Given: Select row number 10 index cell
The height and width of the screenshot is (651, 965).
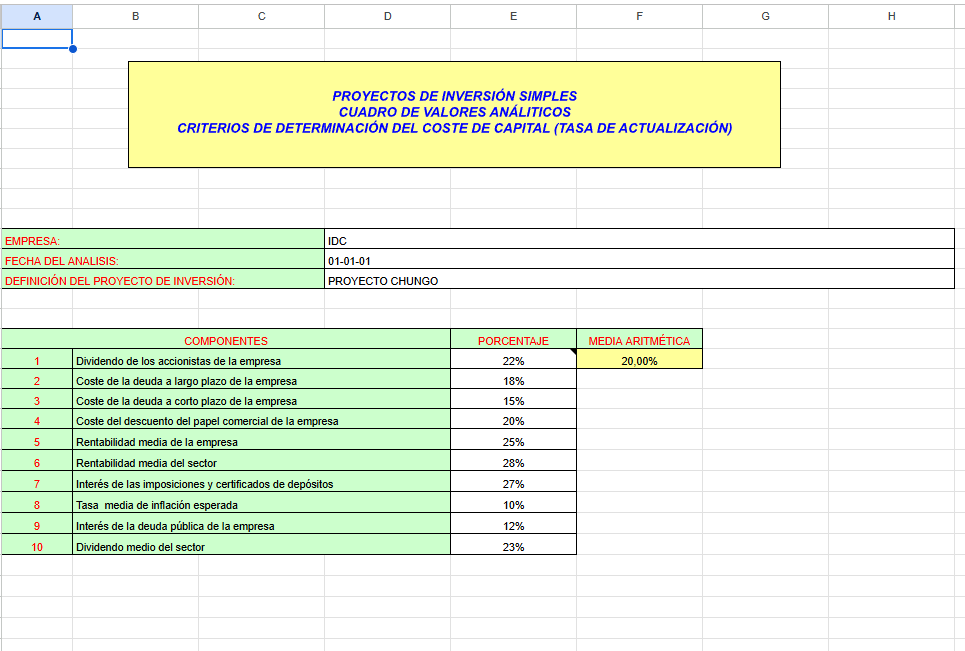Looking at the screenshot, I should point(37,547).
